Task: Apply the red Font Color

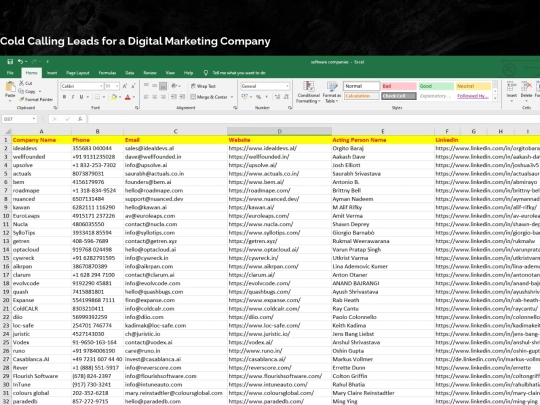Action: pyautogui.click(x=127, y=97)
